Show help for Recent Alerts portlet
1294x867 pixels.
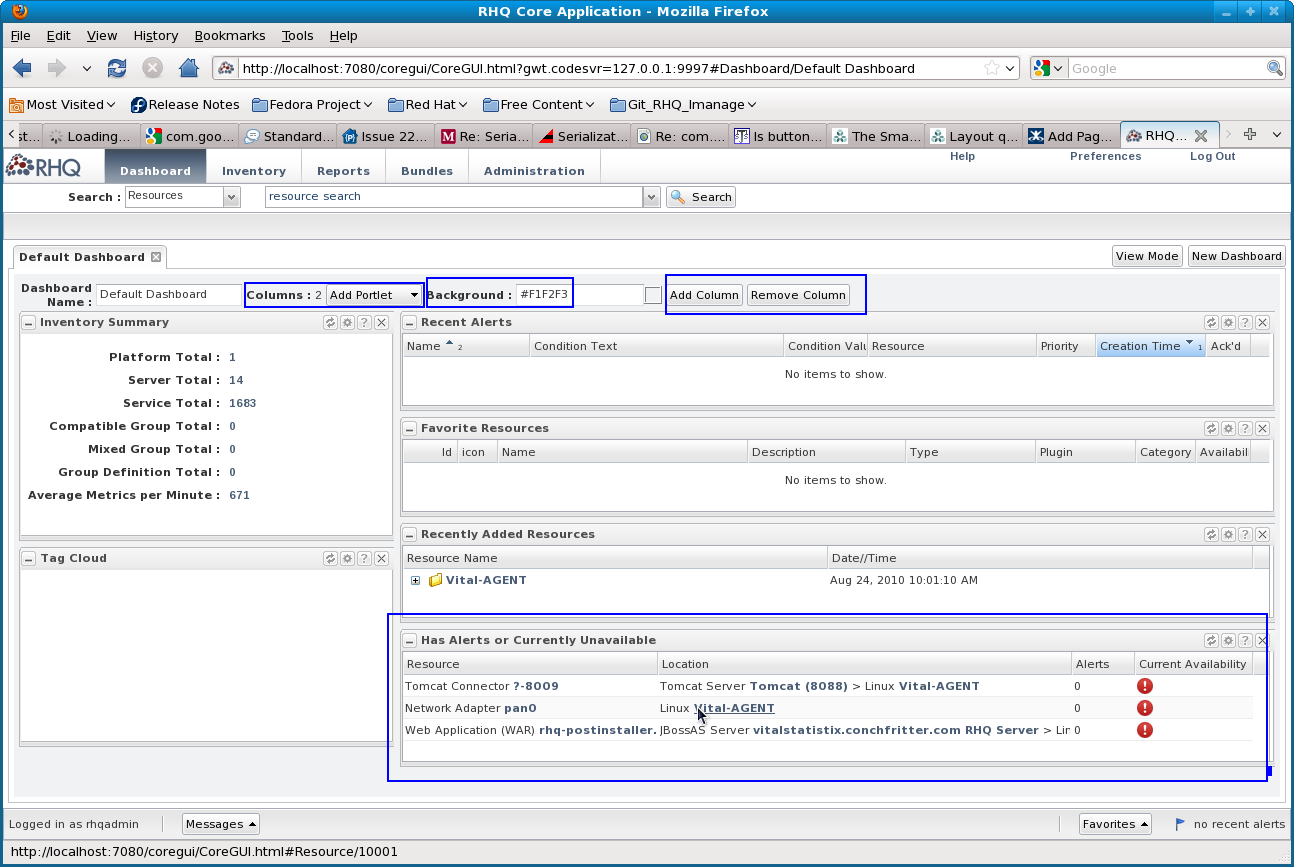pos(1245,322)
